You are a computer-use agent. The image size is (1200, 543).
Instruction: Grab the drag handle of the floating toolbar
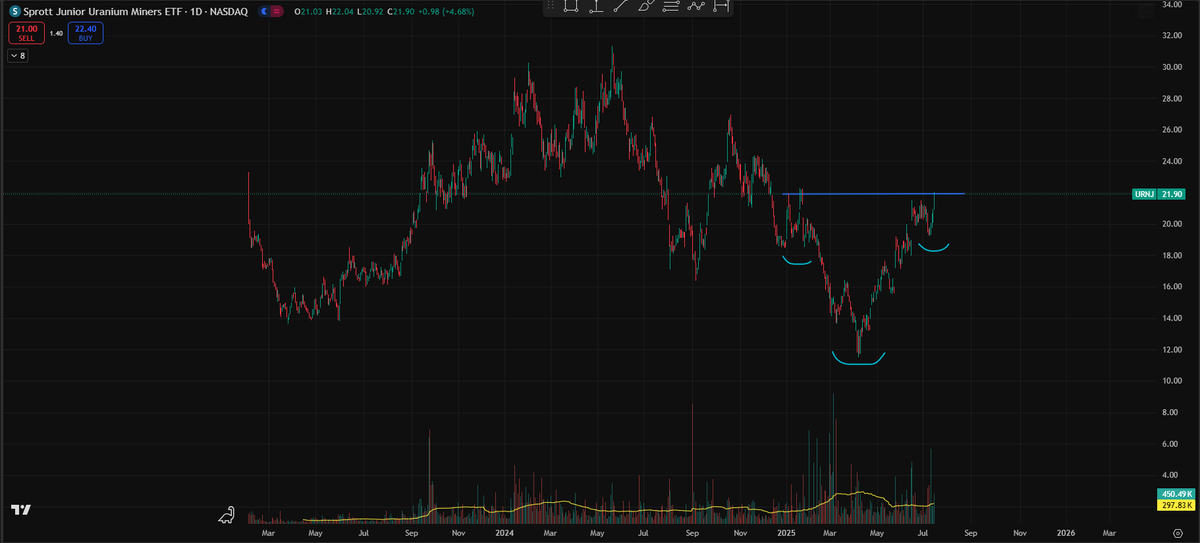click(x=552, y=5)
